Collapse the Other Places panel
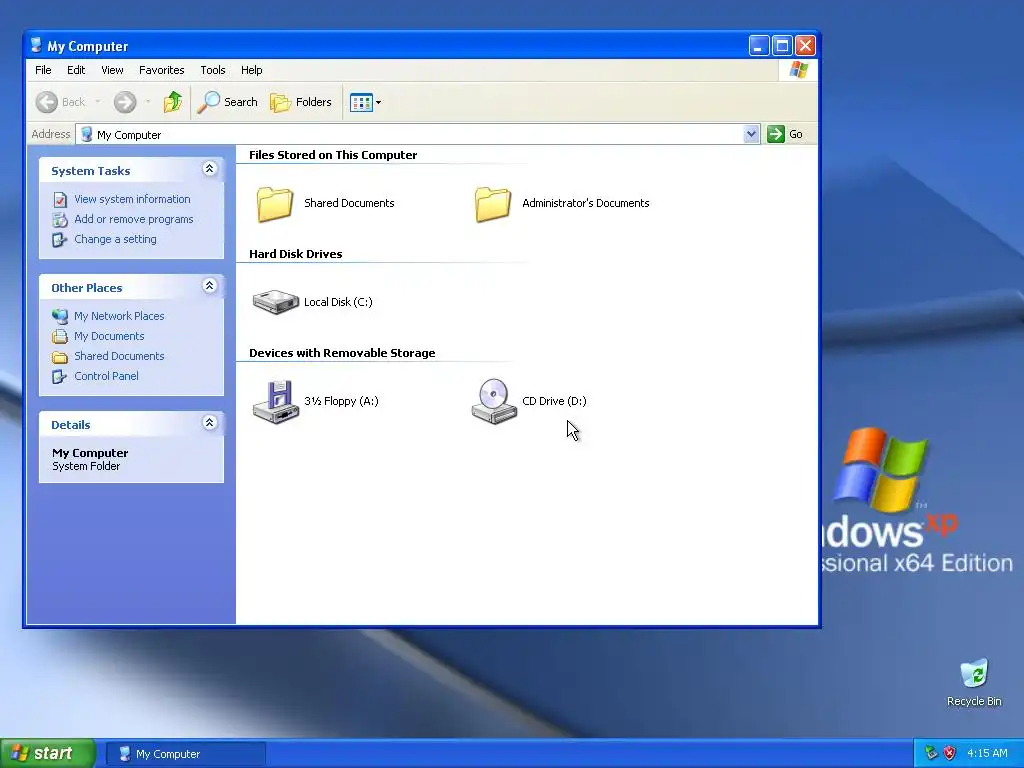Screen dimensions: 1024x768 click(210, 286)
